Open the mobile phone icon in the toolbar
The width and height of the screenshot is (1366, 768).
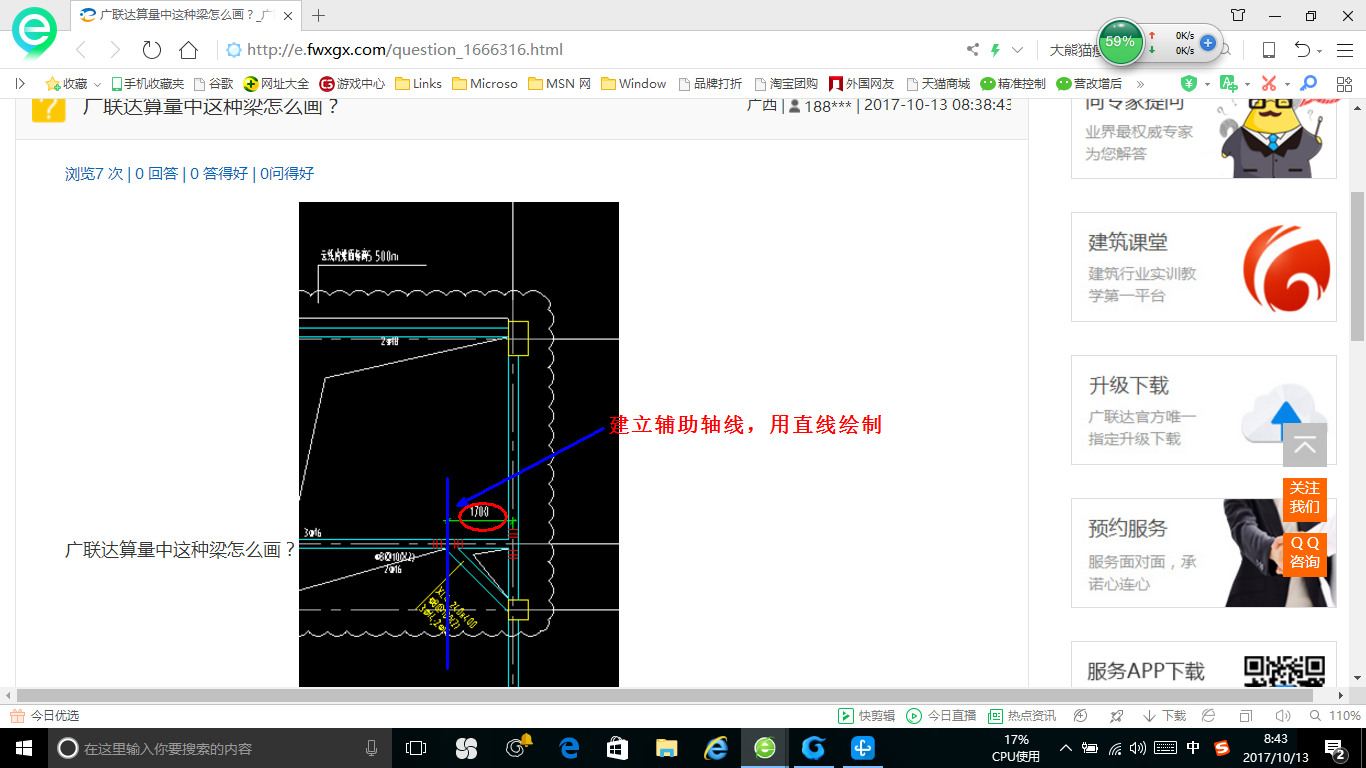tap(1269, 50)
